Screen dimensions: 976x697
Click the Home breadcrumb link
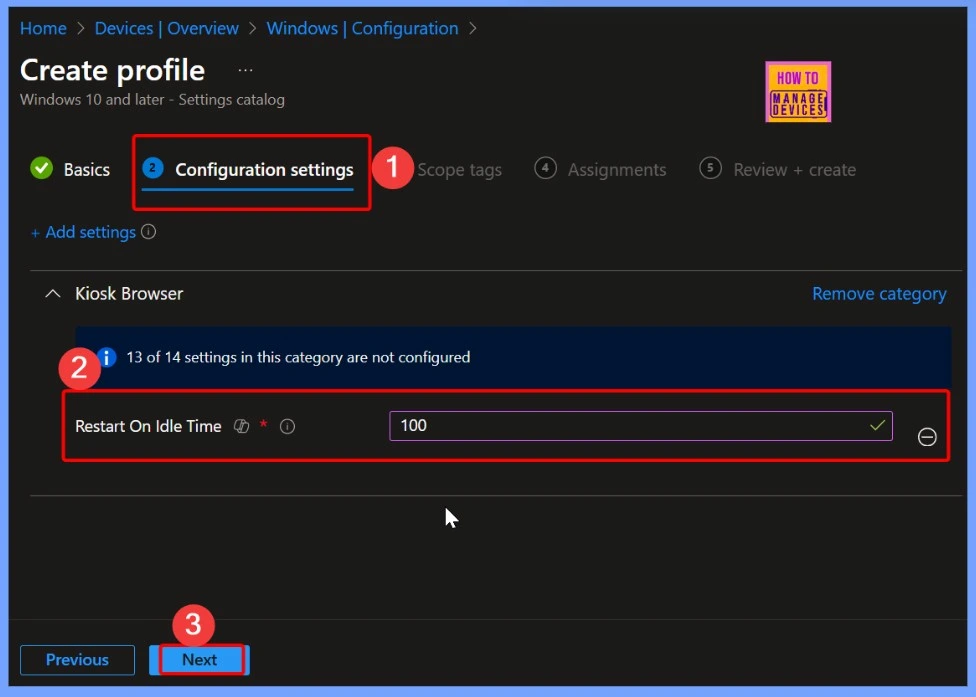tap(43, 28)
